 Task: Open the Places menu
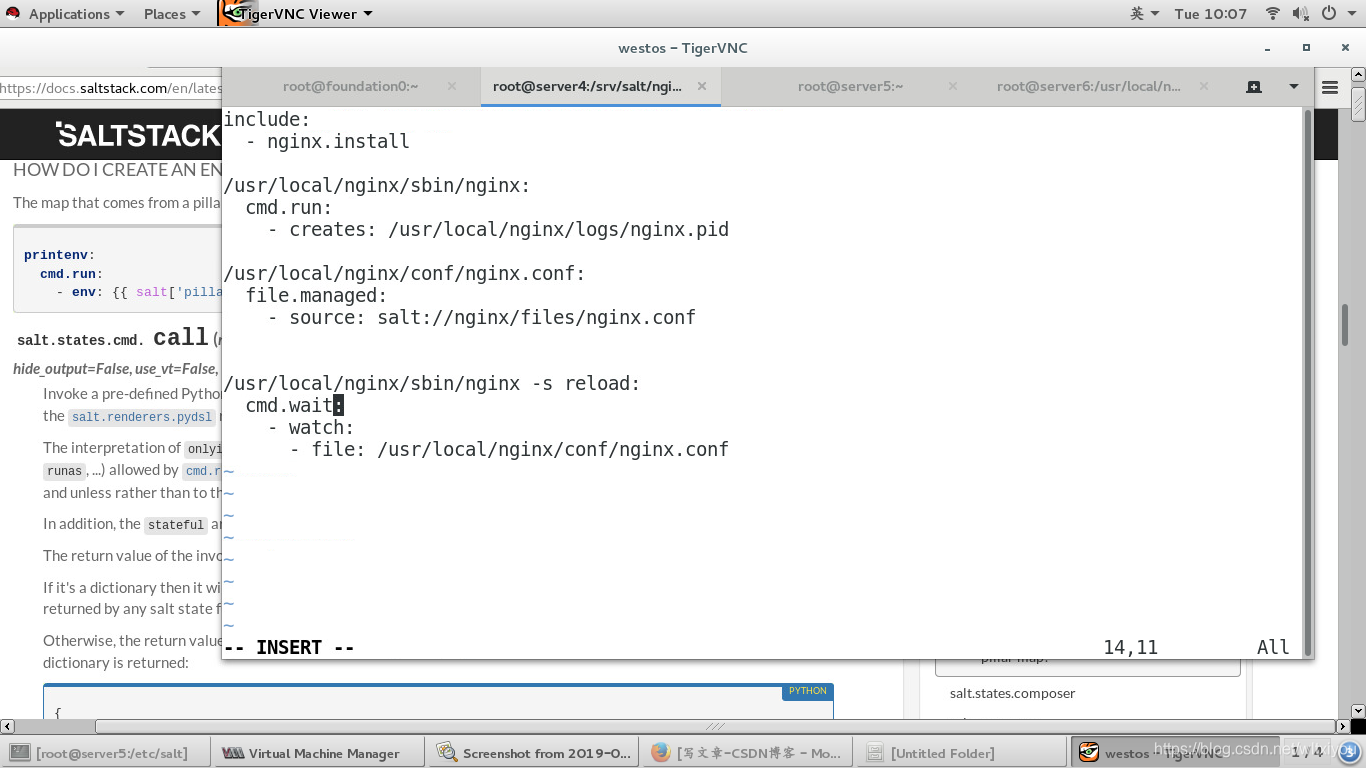pyautogui.click(x=172, y=14)
